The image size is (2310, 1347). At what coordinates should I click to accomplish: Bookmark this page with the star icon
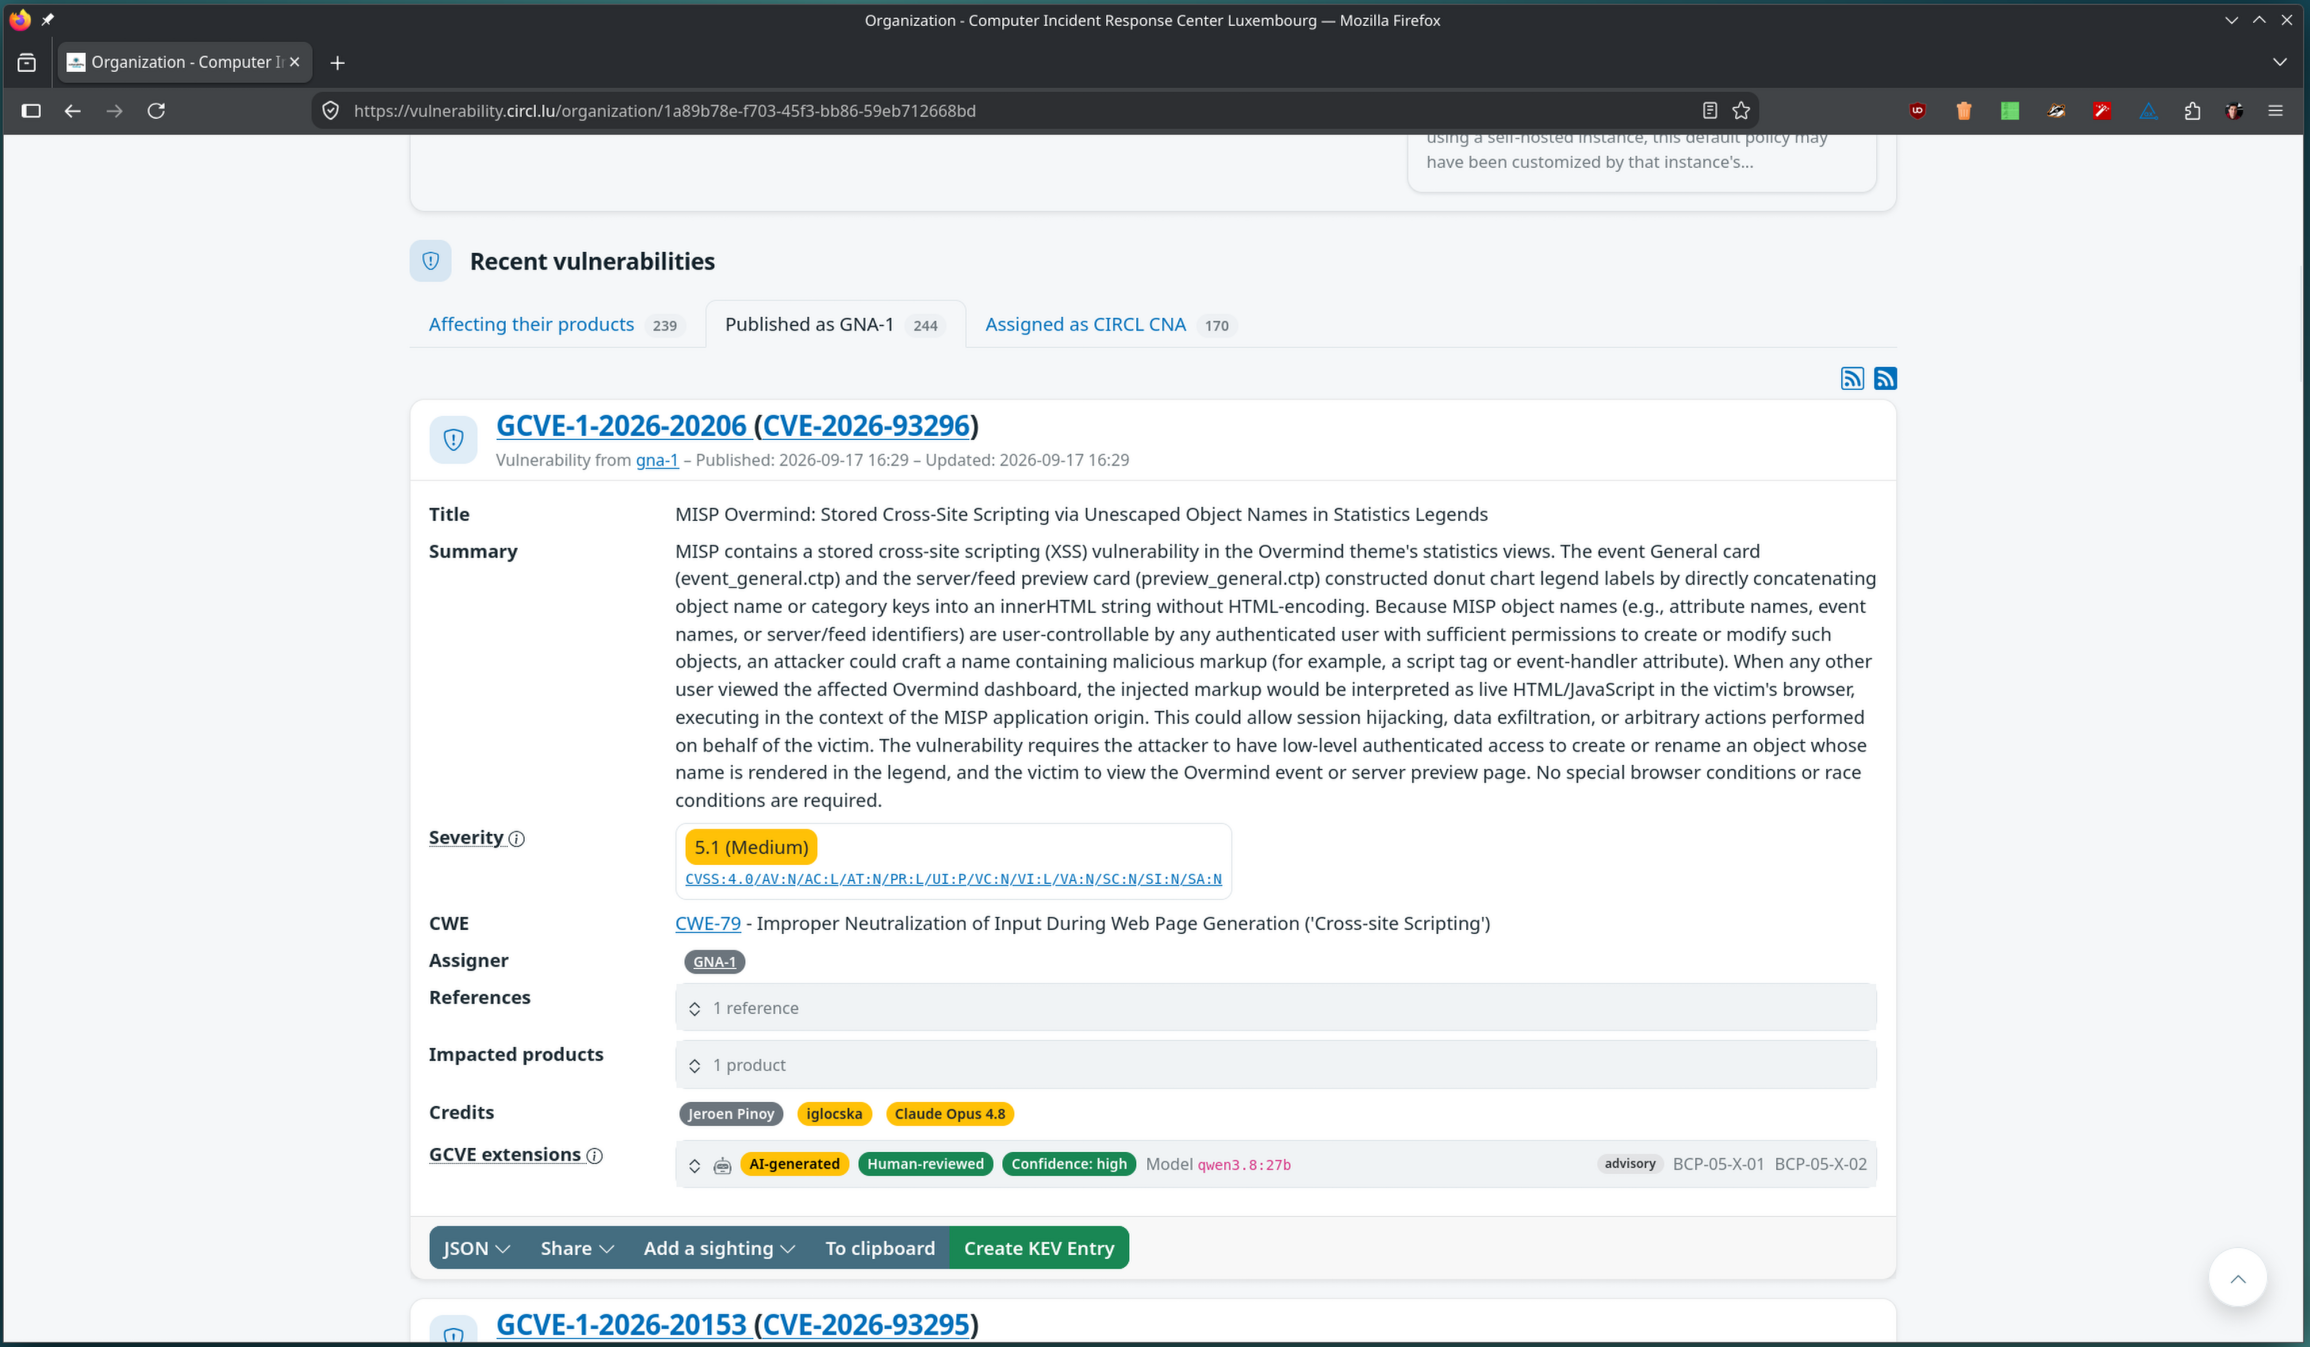[x=1741, y=111]
